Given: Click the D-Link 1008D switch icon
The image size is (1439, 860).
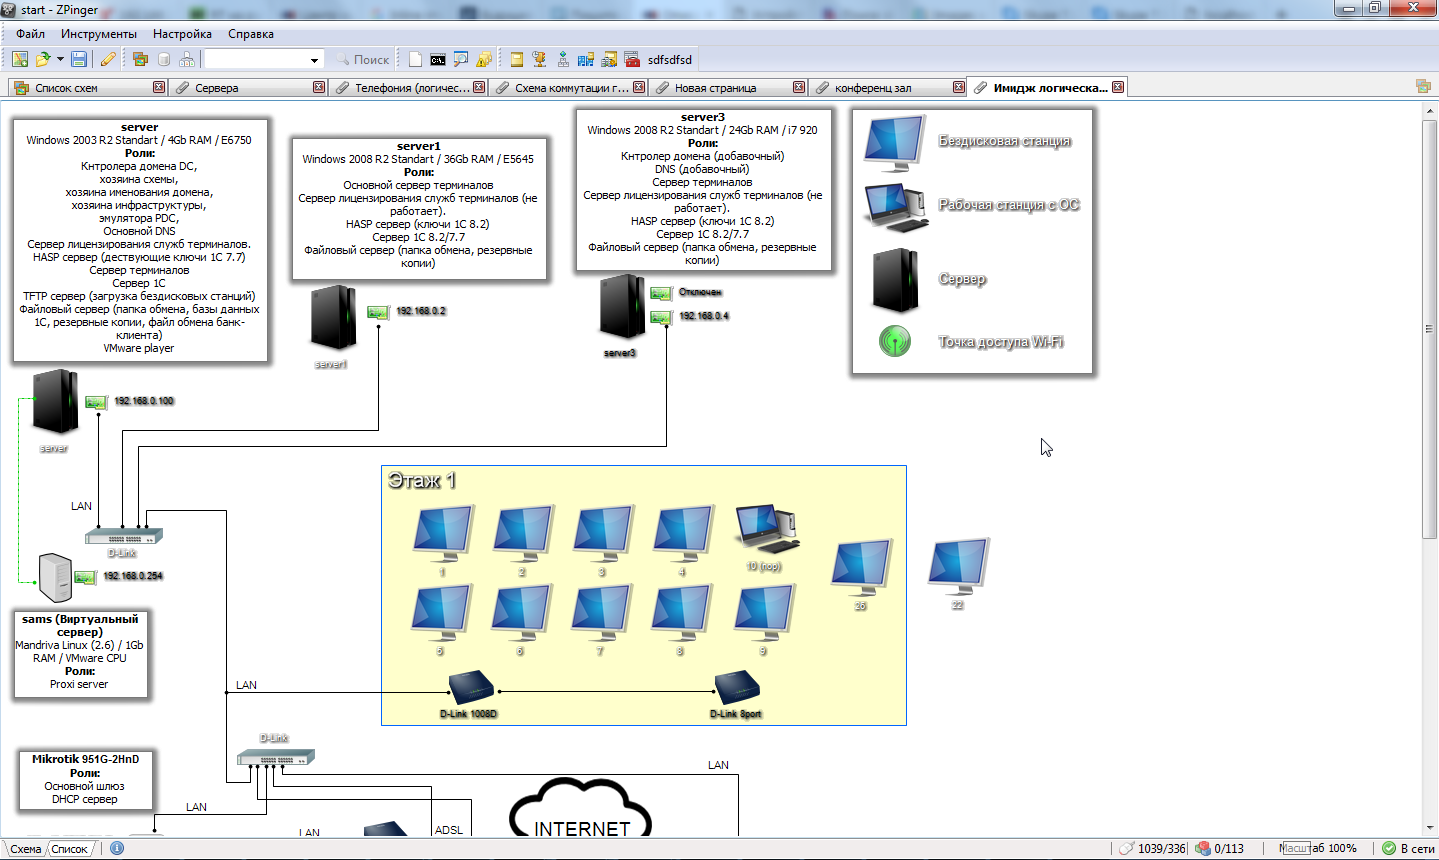Looking at the screenshot, I should (x=470, y=688).
